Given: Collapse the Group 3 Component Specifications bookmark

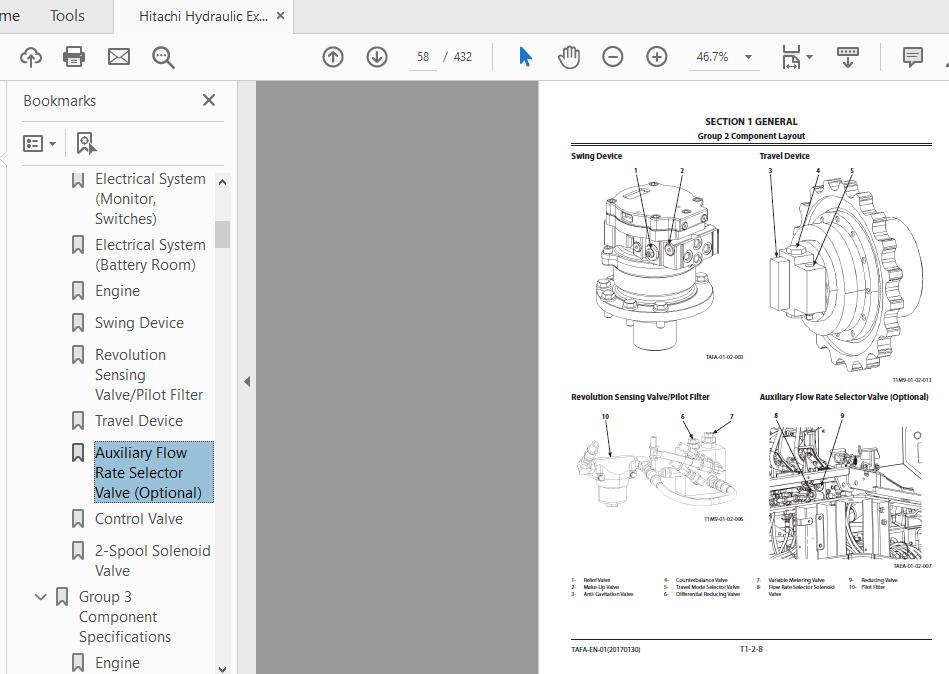Looking at the screenshot, I should point(41,597).
